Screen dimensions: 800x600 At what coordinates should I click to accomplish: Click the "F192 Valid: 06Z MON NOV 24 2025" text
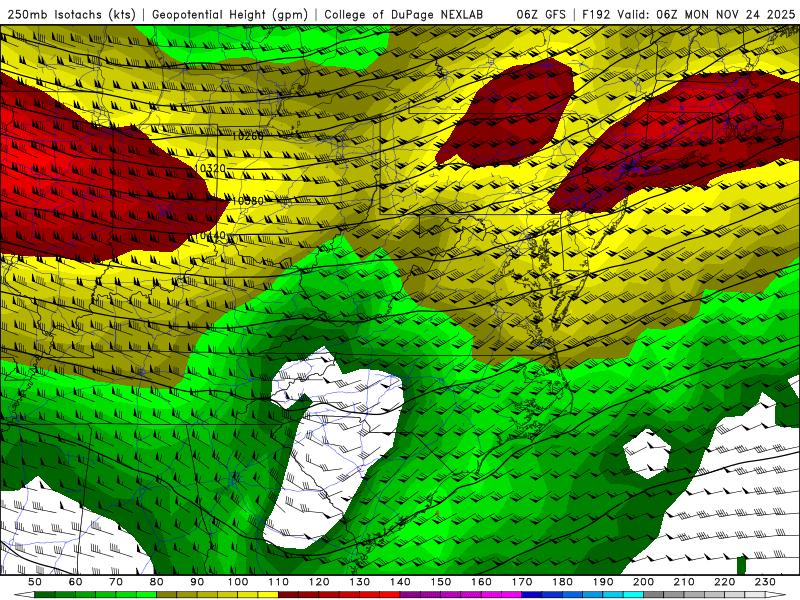(688, 14)
